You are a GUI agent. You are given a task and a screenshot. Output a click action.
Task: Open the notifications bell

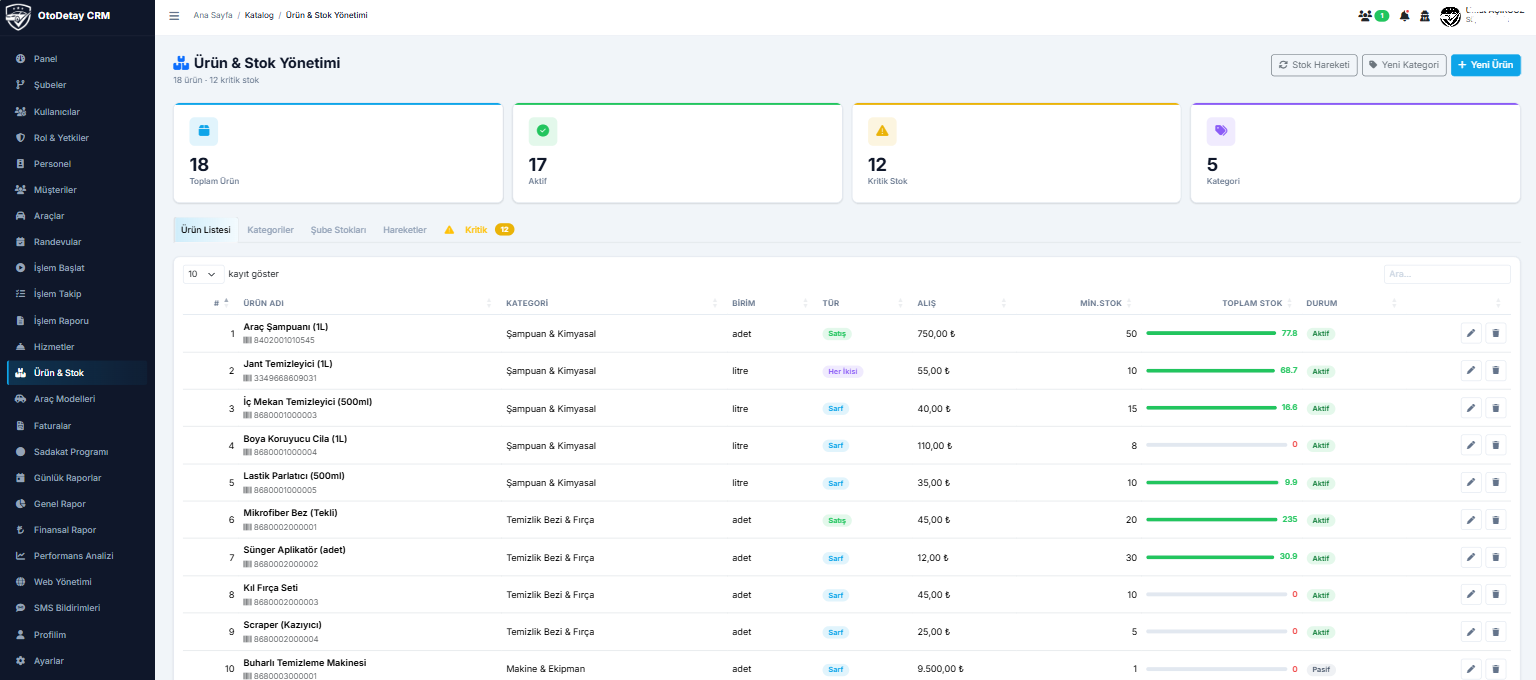[x=1405, y=16]
